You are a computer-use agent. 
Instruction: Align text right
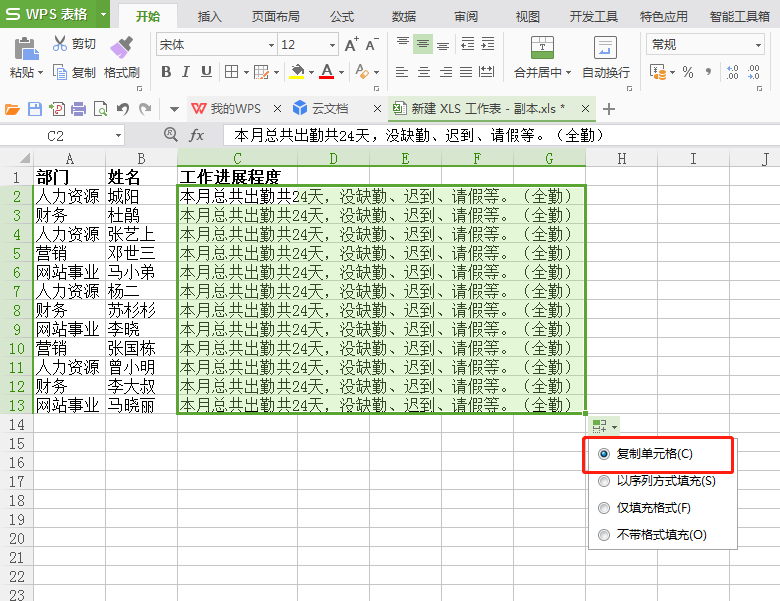point(446,72)
